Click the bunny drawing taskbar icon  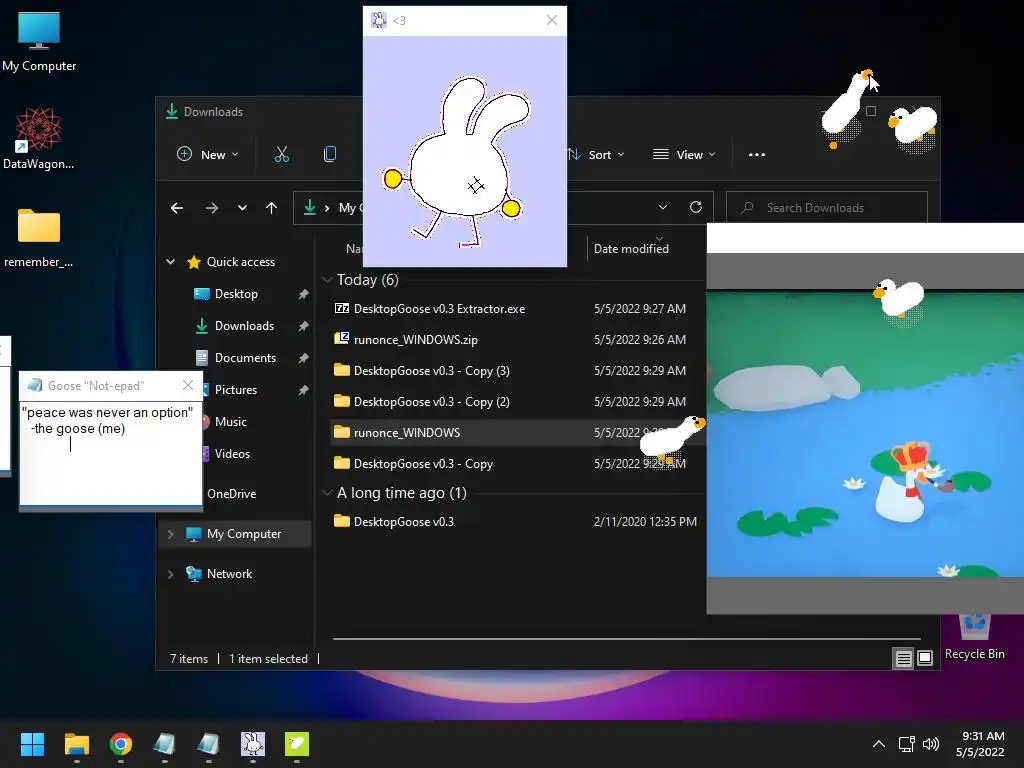[x=253, y=744]
